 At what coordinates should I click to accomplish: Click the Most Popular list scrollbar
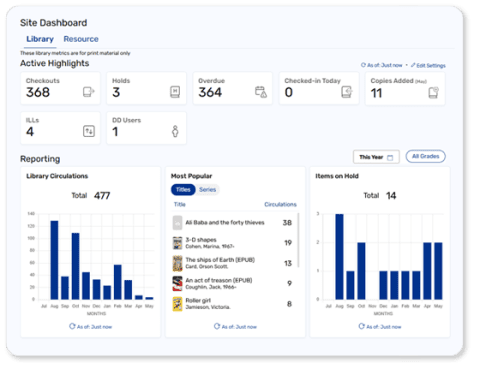pyautogui.click(x=298, y=240)
